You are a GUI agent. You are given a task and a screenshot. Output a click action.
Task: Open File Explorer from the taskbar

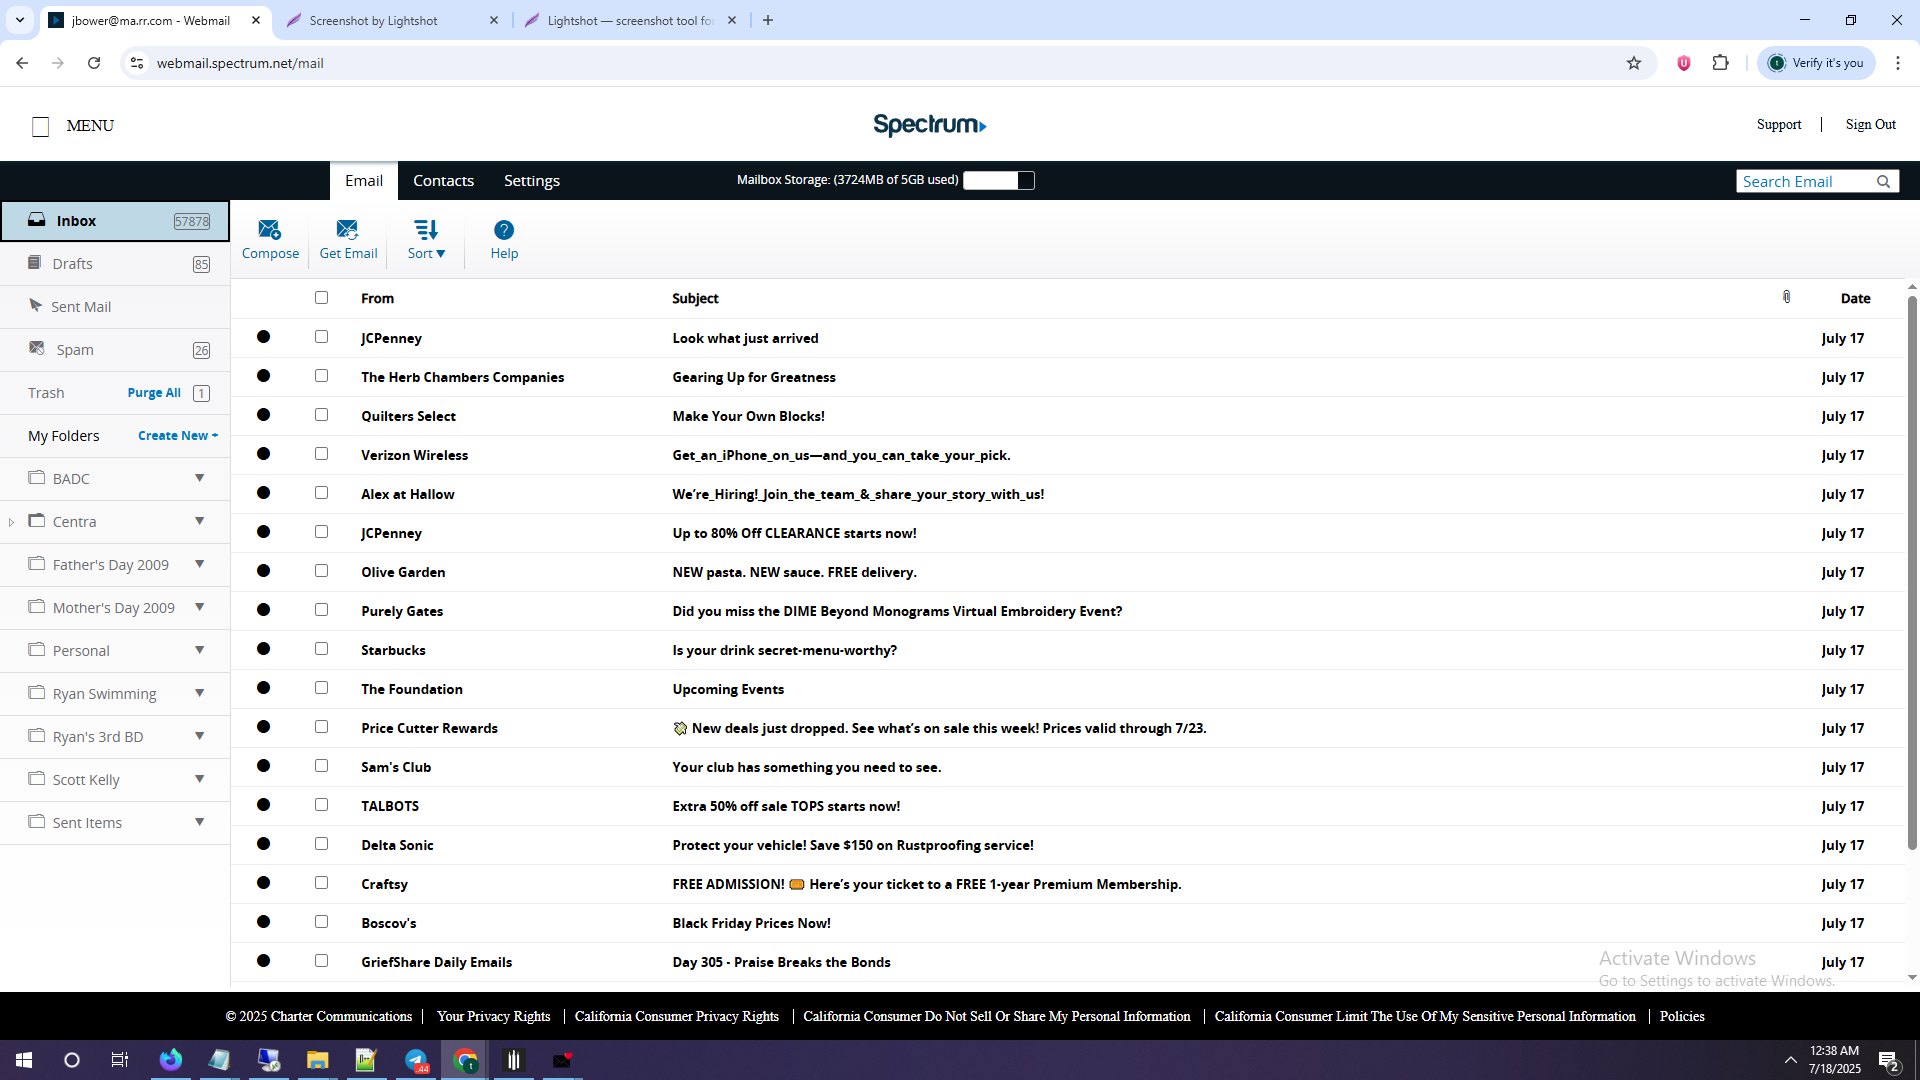point(317,1060)
